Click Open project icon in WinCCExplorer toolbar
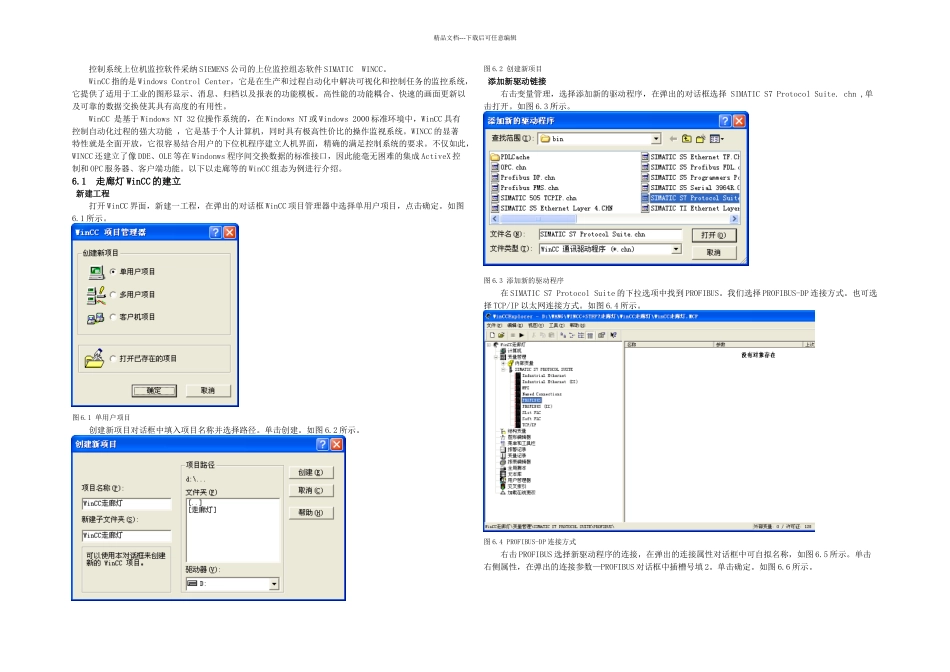 [501, 335]
